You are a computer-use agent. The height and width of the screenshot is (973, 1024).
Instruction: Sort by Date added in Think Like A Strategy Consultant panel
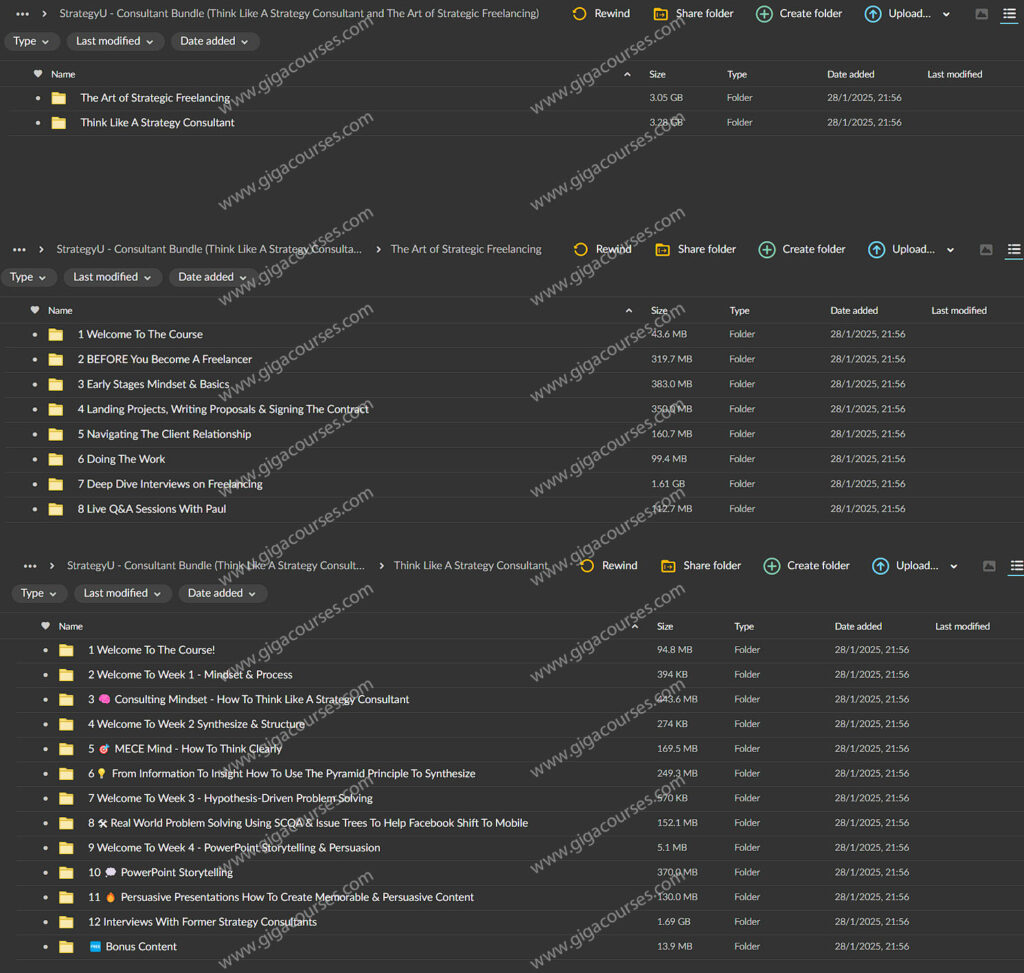(858, 626)
